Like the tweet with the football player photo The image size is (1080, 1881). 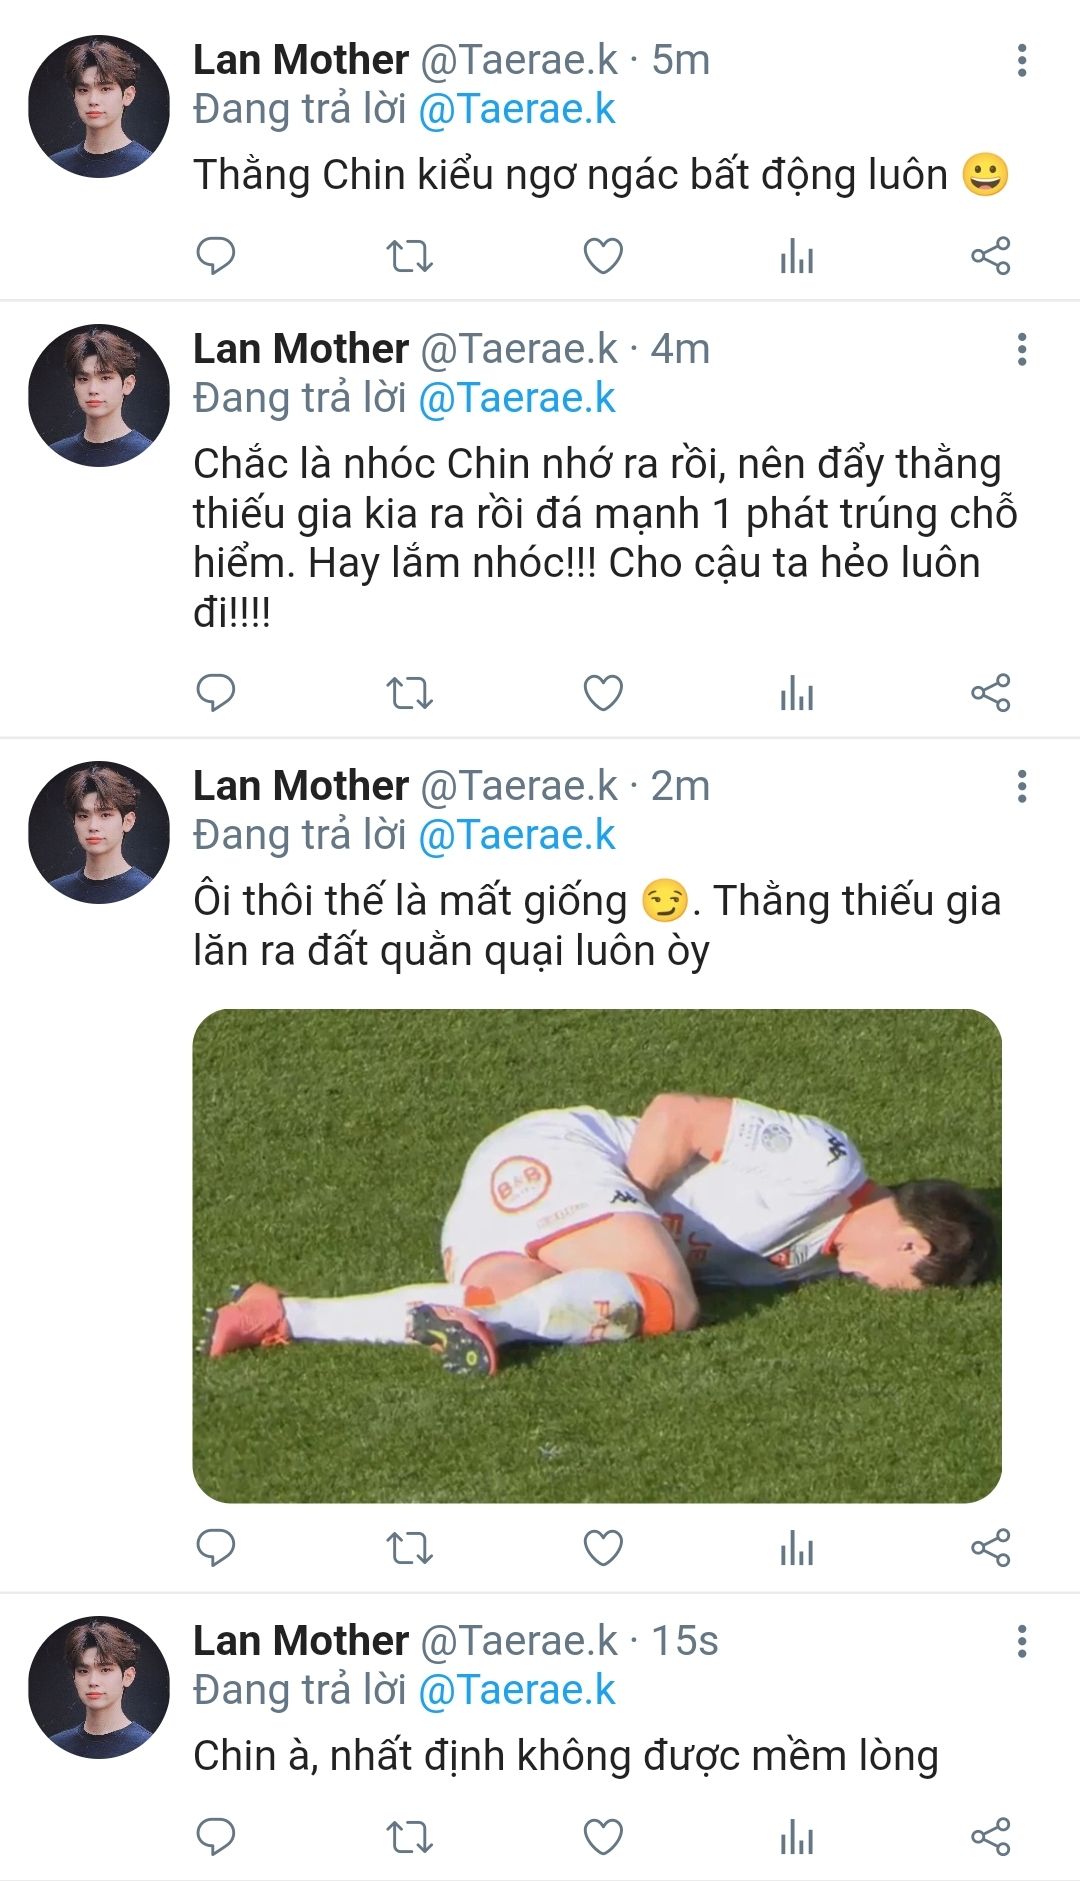click(603, 1548)
